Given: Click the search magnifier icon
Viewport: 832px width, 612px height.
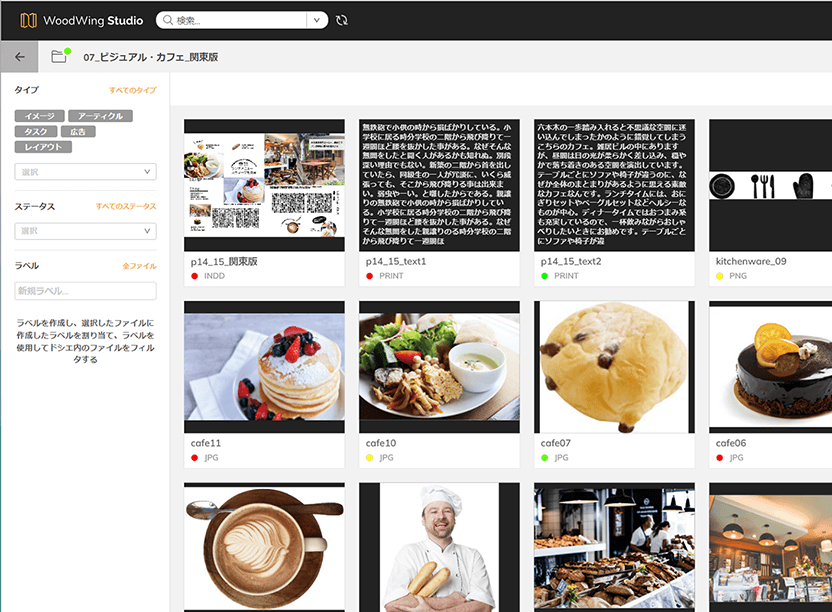Looking at the screenshot, I should pos(168,20).
